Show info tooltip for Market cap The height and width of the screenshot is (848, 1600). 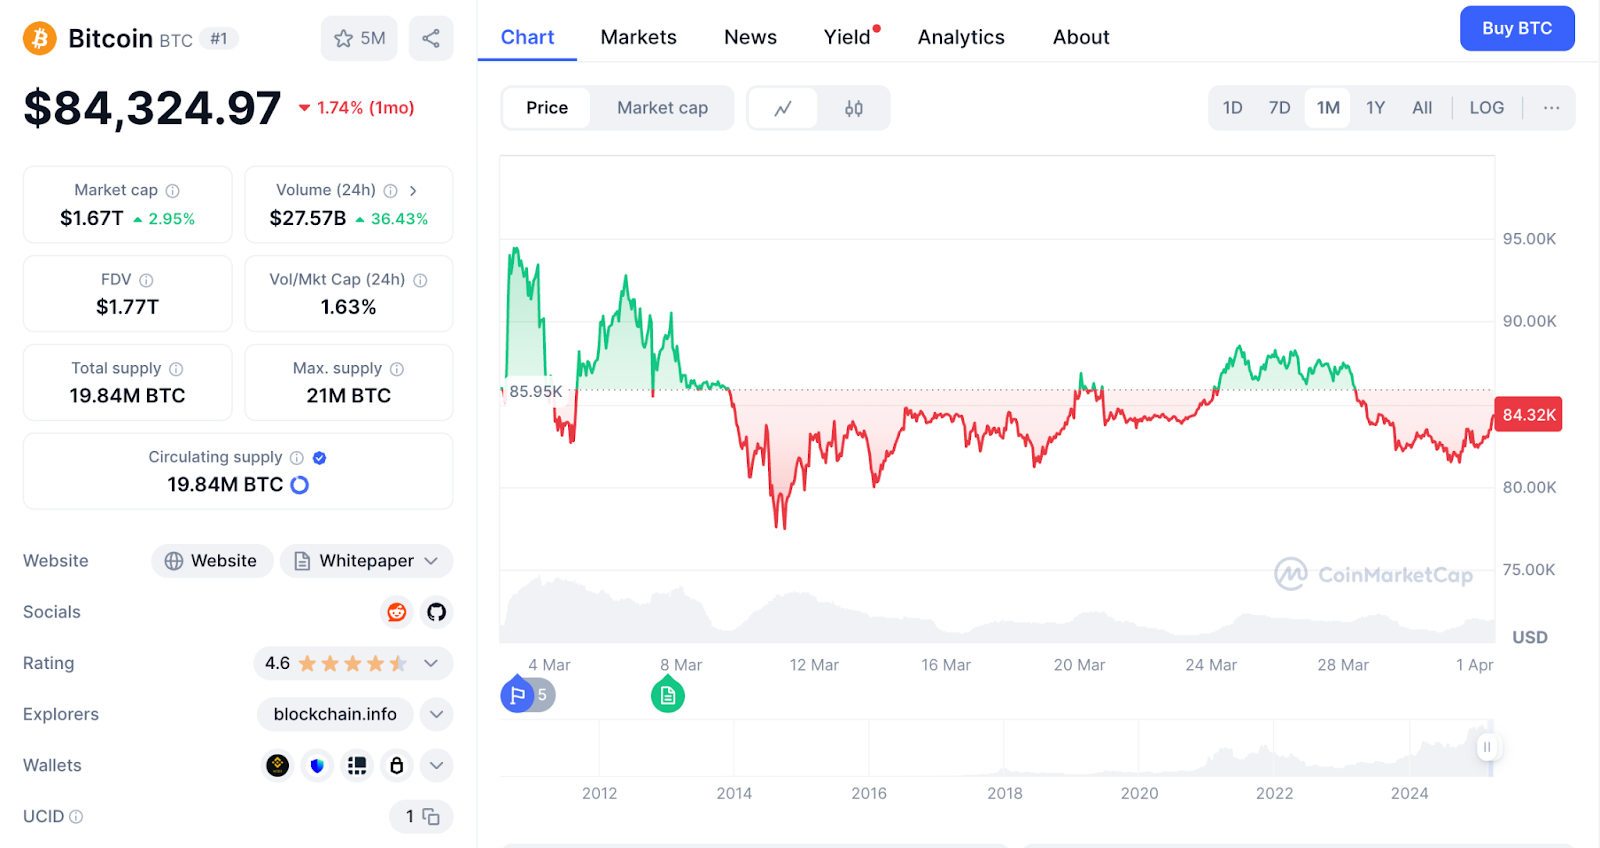(x=173, y=190)
